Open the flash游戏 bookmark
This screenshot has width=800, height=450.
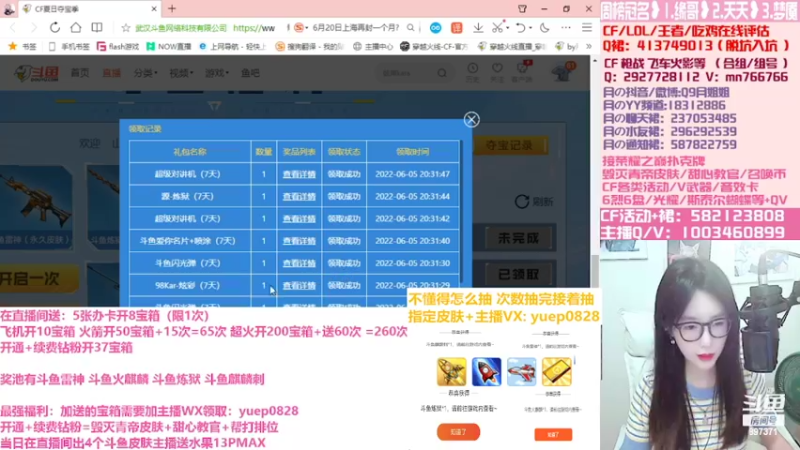tap(118, 46)
